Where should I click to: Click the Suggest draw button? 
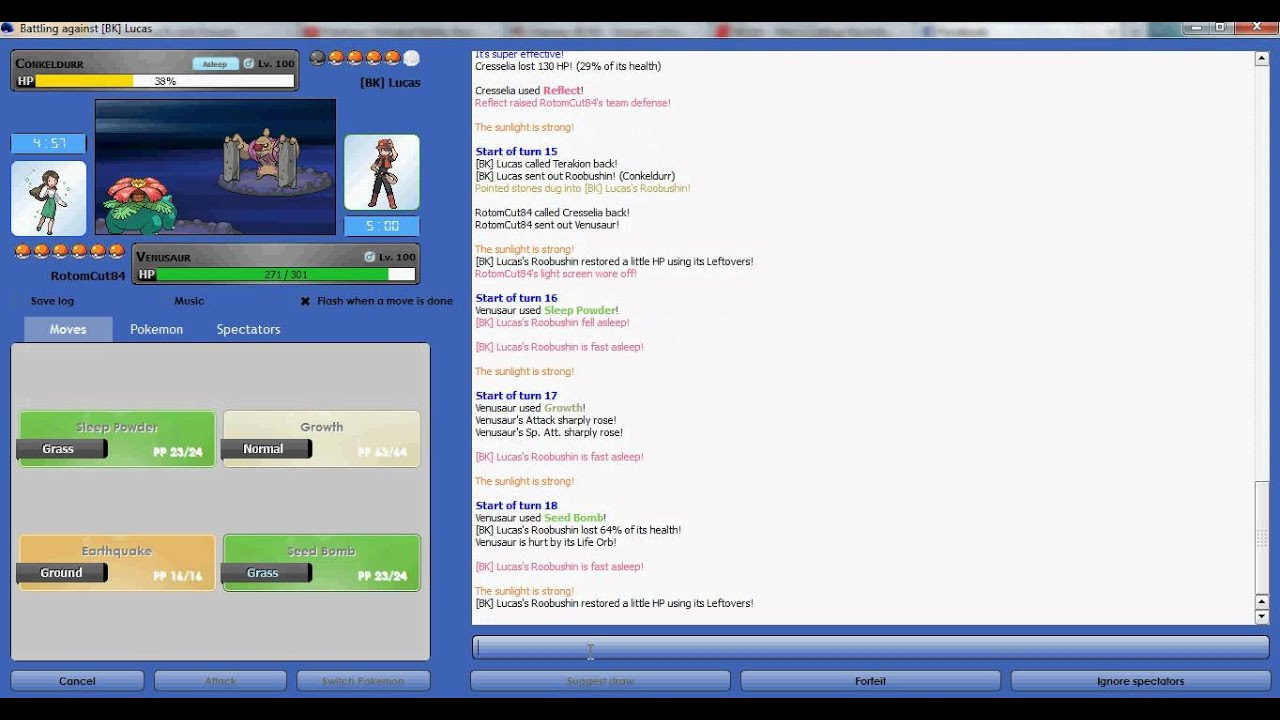600,681
